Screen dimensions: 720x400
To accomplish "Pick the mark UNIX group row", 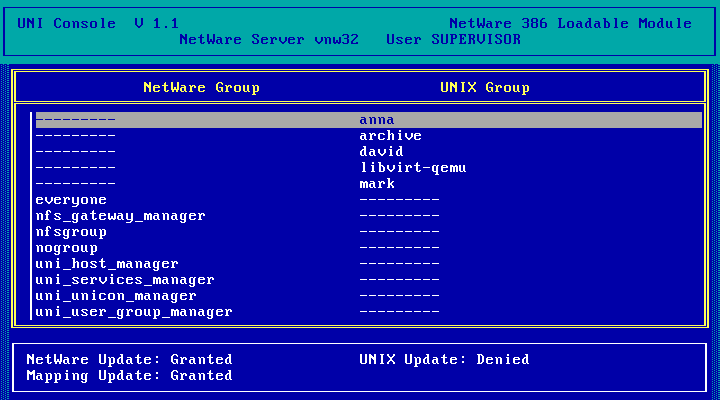I will coord(369,184).
